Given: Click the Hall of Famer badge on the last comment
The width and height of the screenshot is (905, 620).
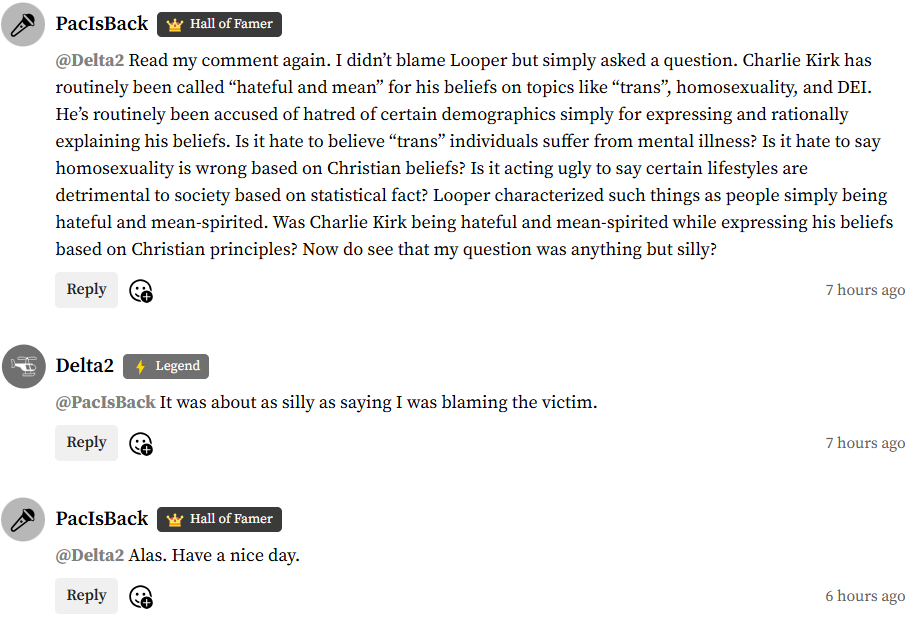Looking at the screenshot, I should click(219, 519).
